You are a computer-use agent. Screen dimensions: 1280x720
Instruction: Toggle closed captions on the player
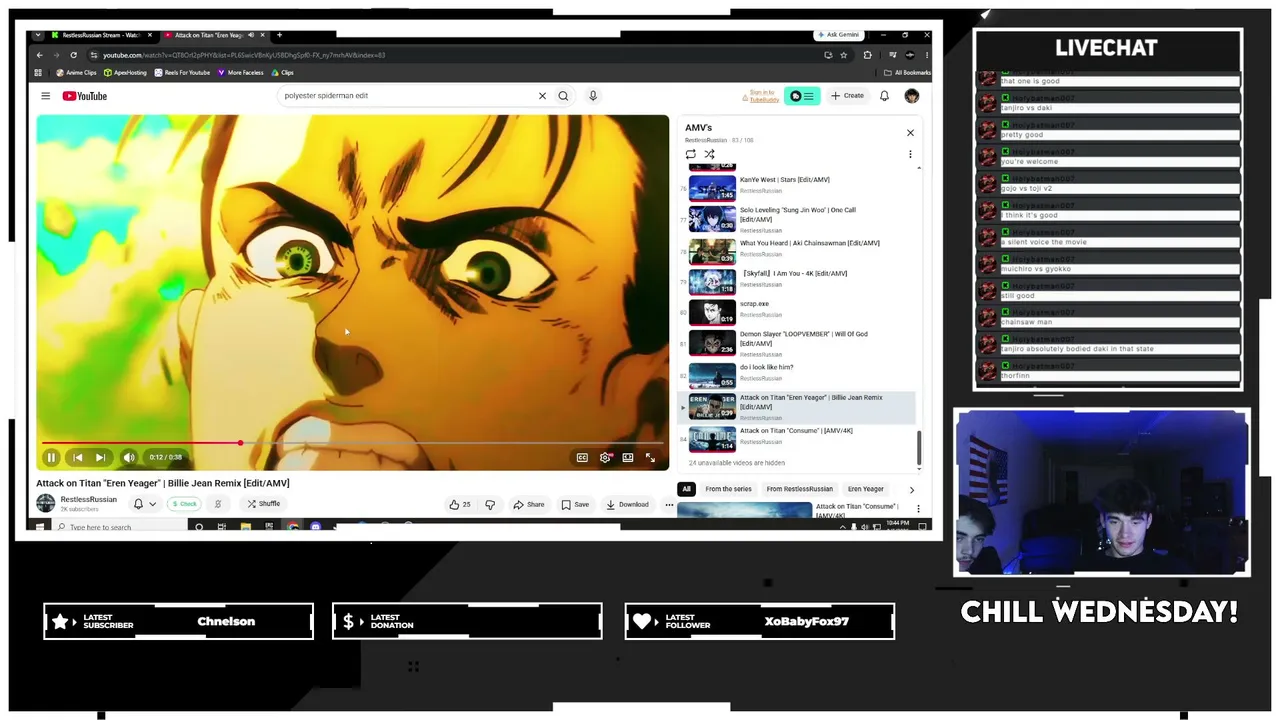coord(582,457)
